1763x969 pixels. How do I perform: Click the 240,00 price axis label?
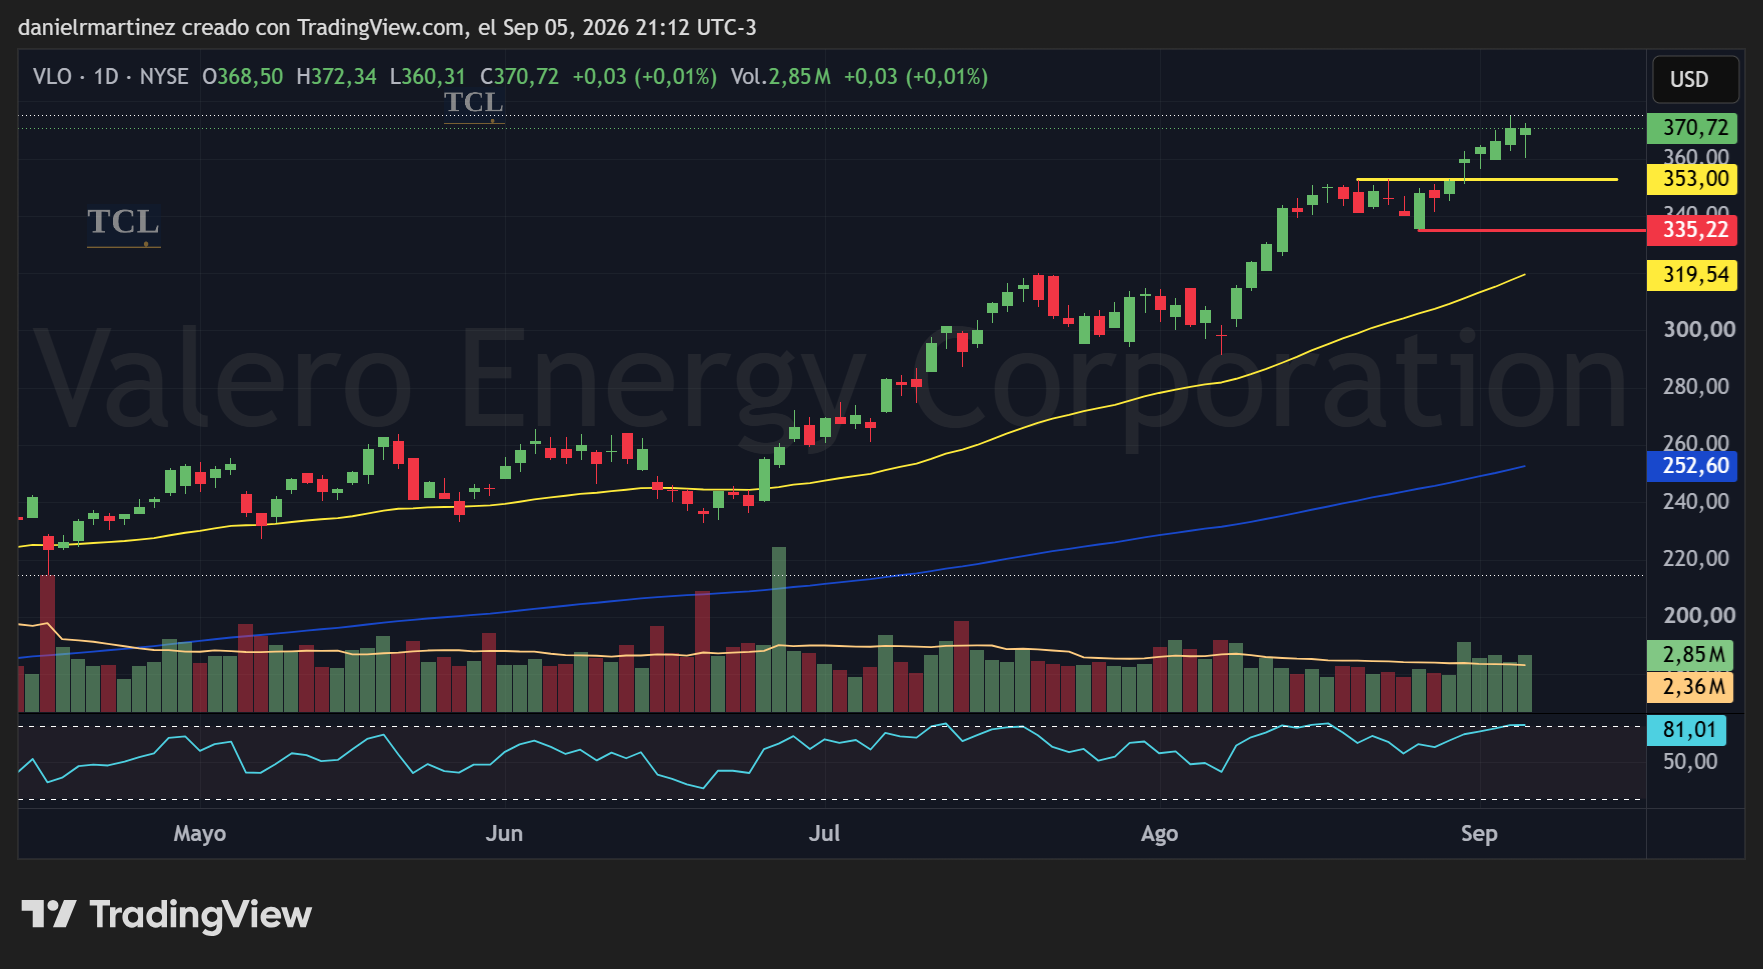click(x=1696, y=502)
